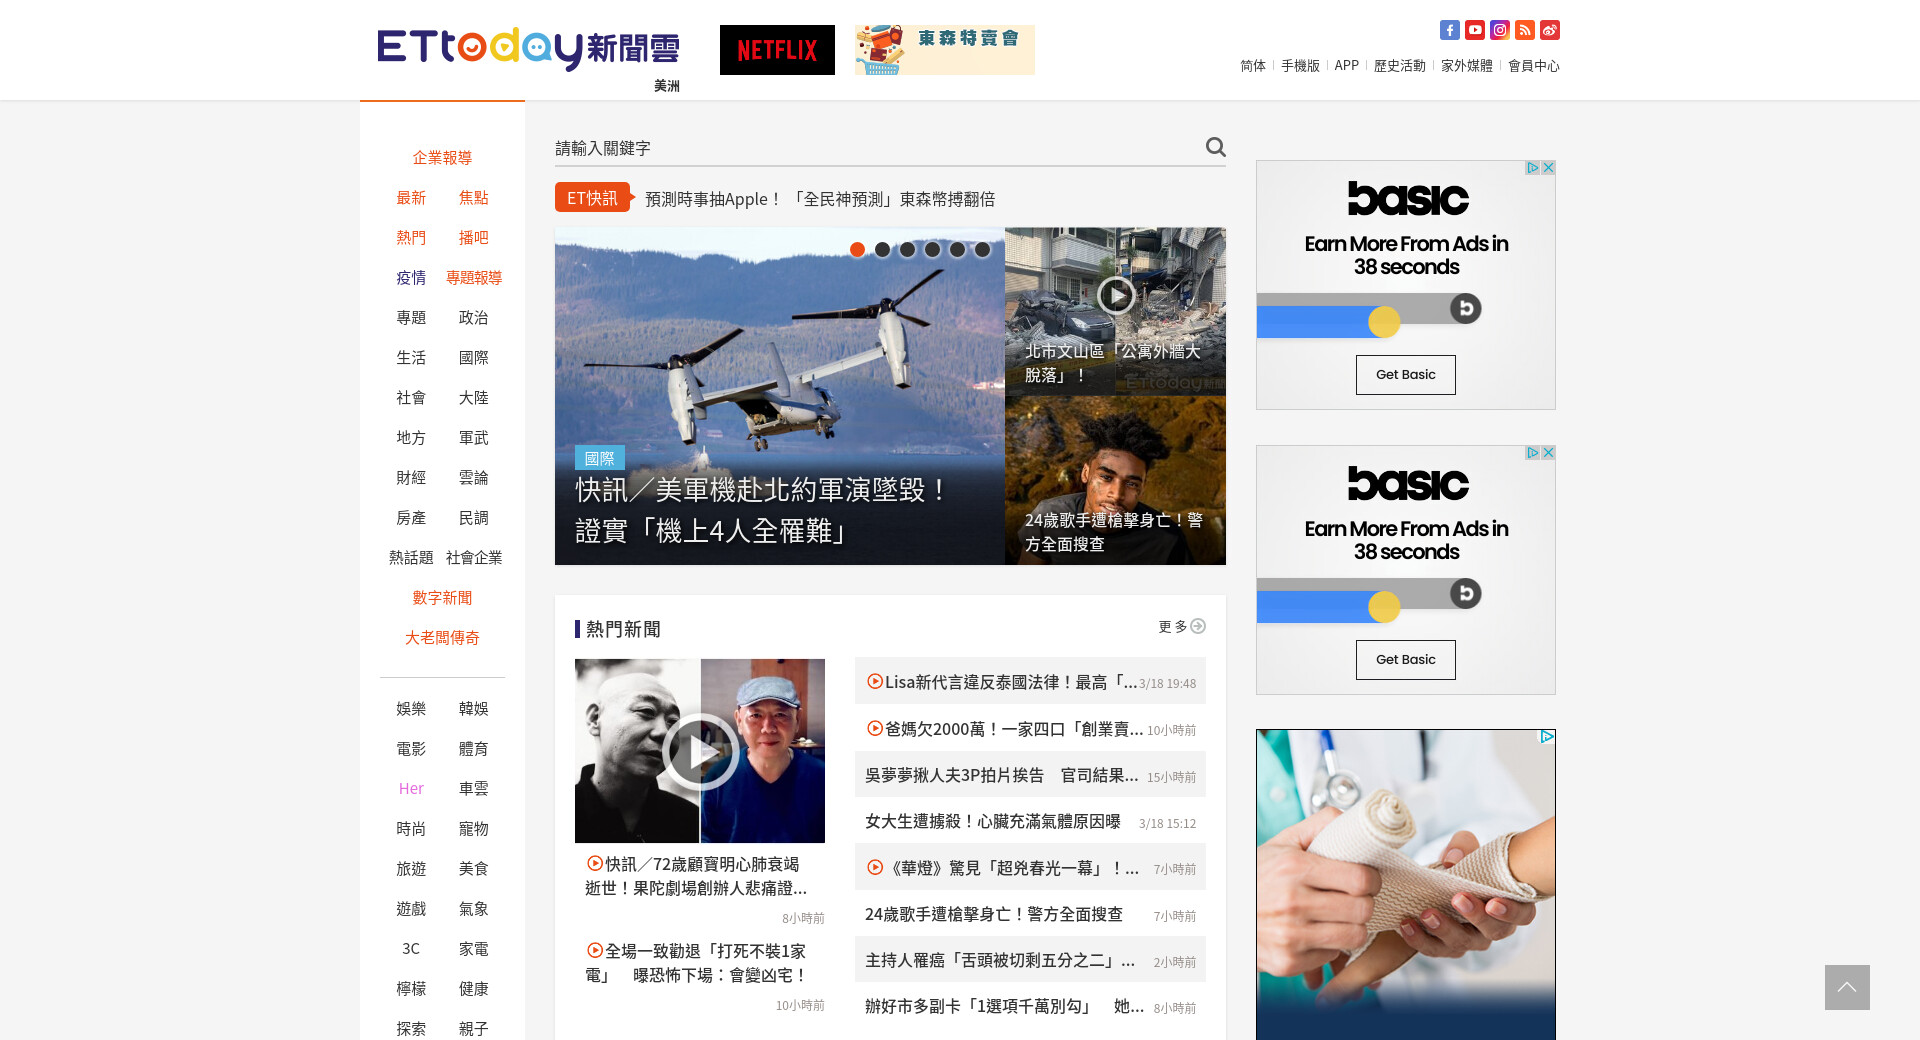Open 女大生遭擄殺 article
Screen dimensions: 1920x1040
993,821
